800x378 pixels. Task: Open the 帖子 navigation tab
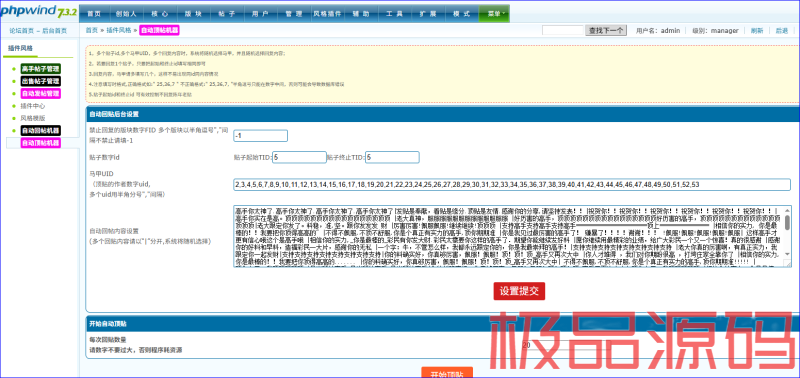click(x=226, y=14)
